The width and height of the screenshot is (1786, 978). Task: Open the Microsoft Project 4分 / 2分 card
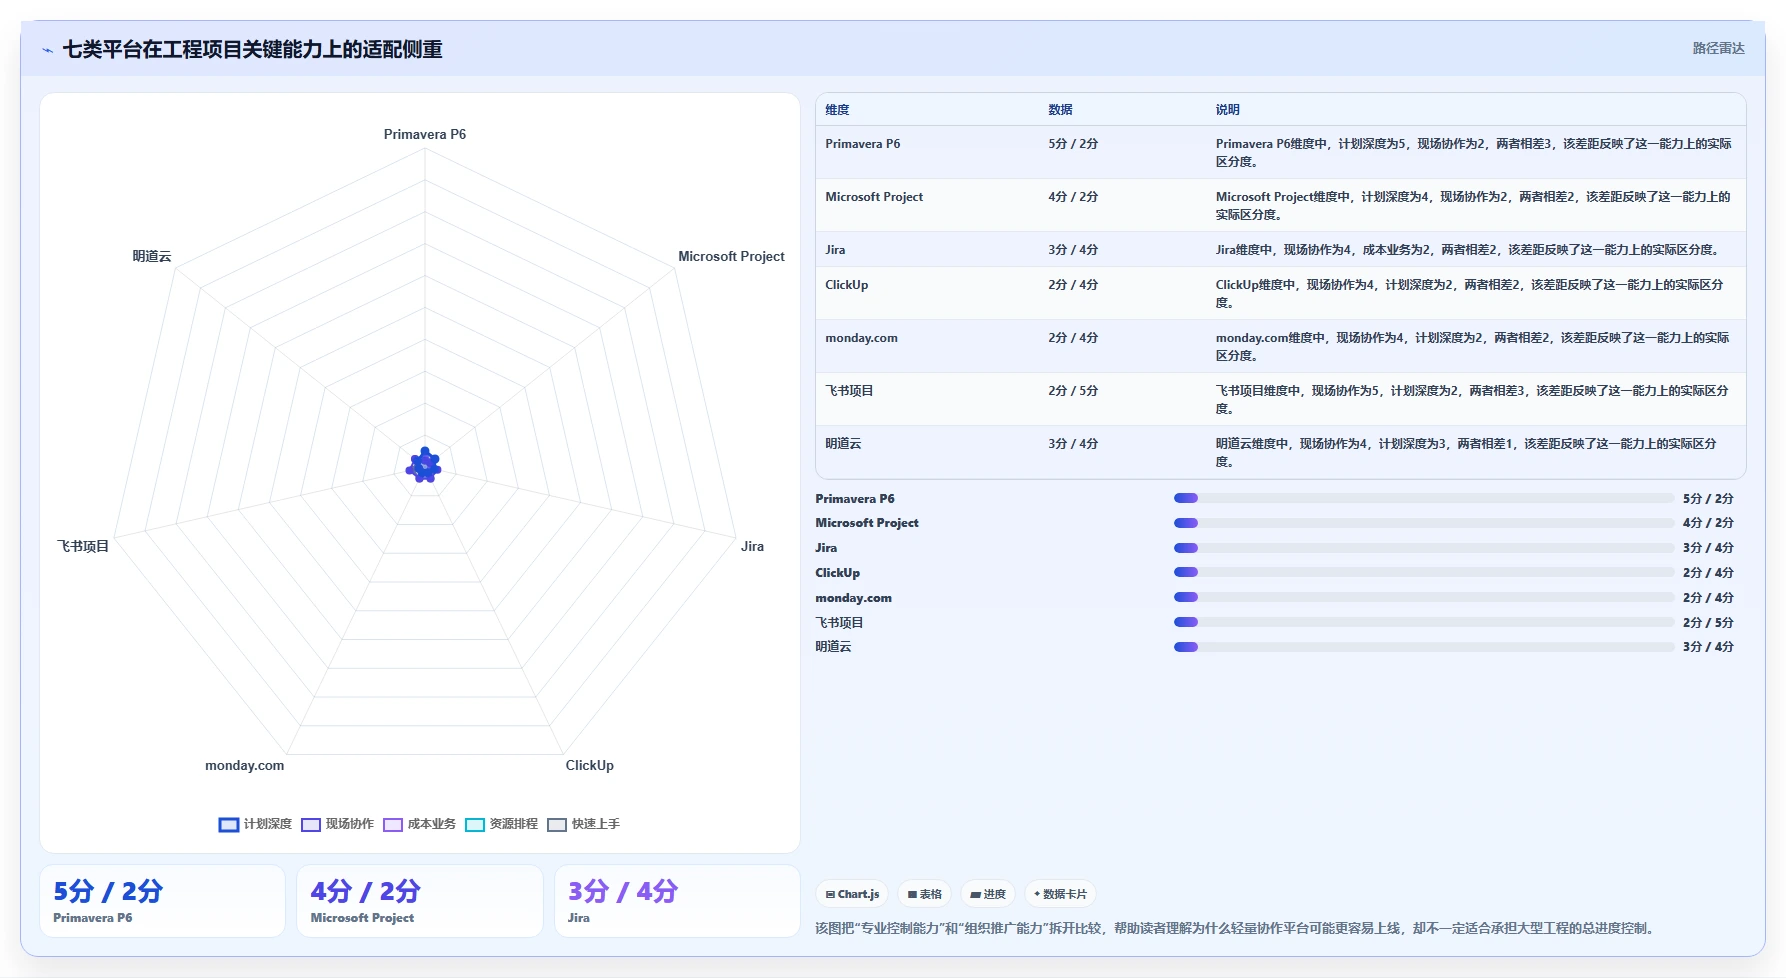click(420, 901)
